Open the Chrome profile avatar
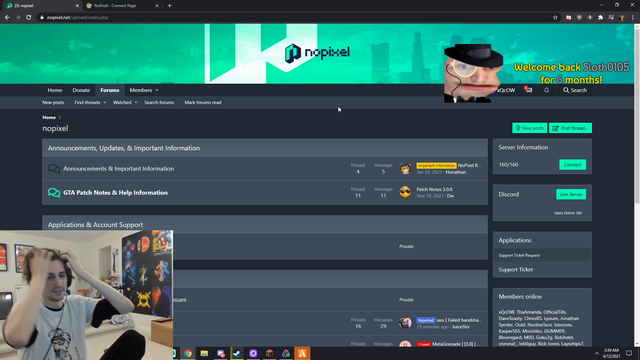640x360 pixels. [x=622, y=18]
